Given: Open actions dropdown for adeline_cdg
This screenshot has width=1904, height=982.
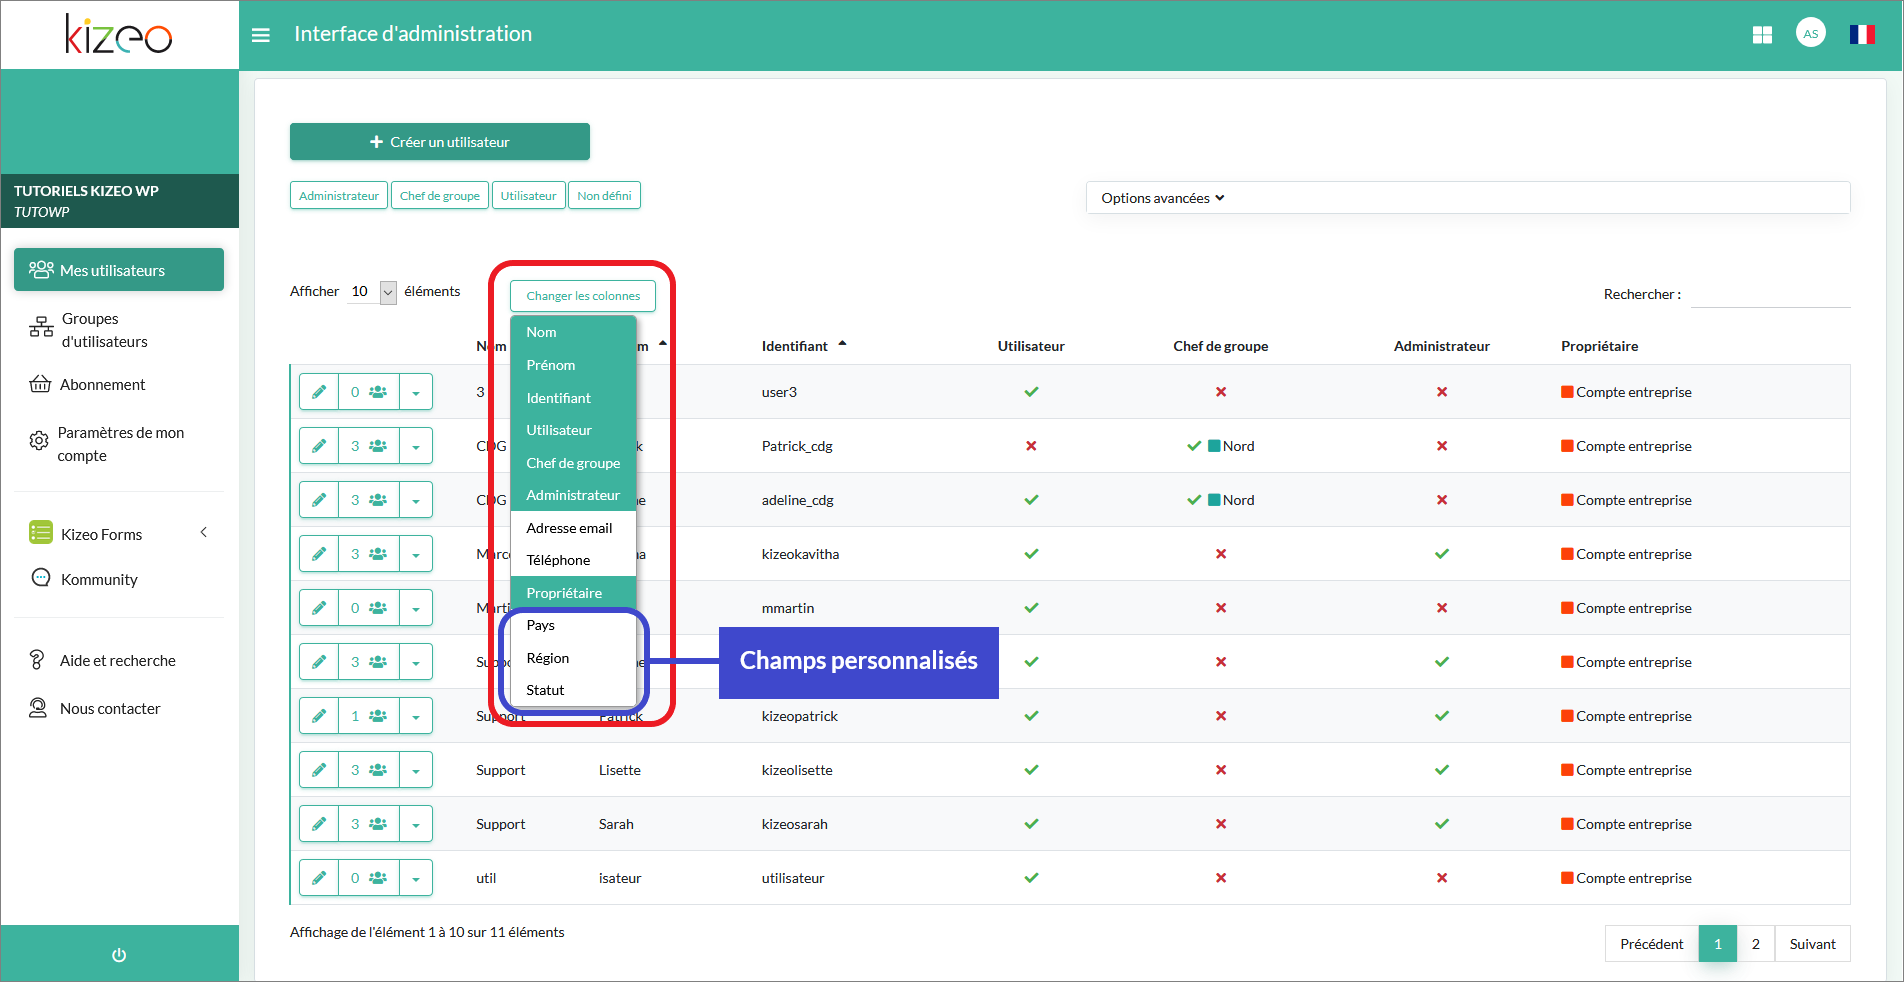Looking at the screenshot, I should [x=416, y=500].
